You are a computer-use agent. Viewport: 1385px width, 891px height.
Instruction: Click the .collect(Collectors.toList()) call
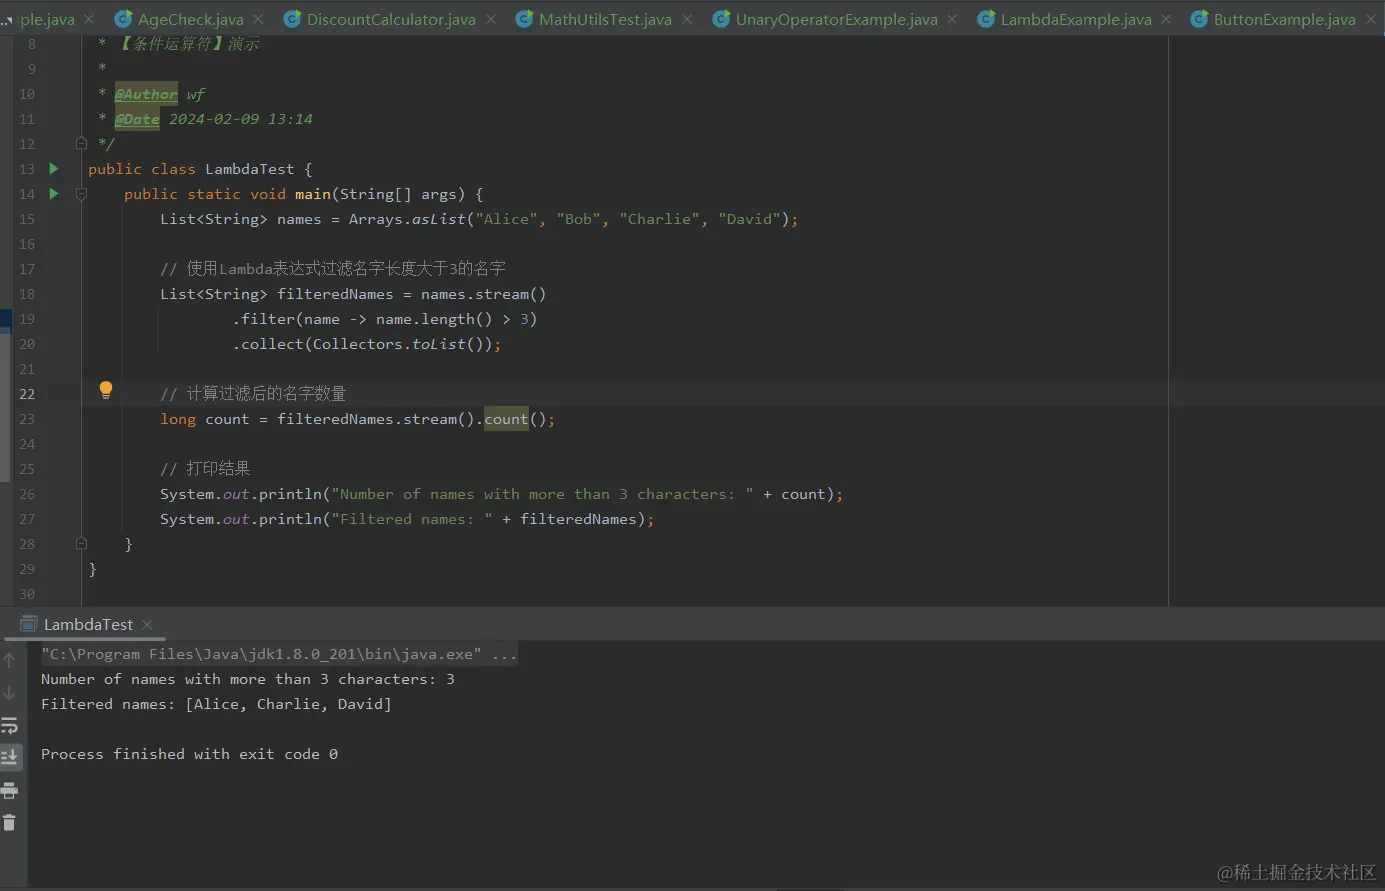click(367, 344)
